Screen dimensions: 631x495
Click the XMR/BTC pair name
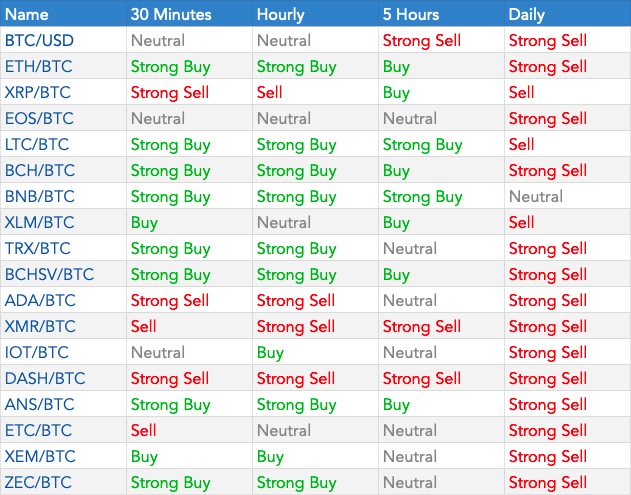(x=39, y=327)
